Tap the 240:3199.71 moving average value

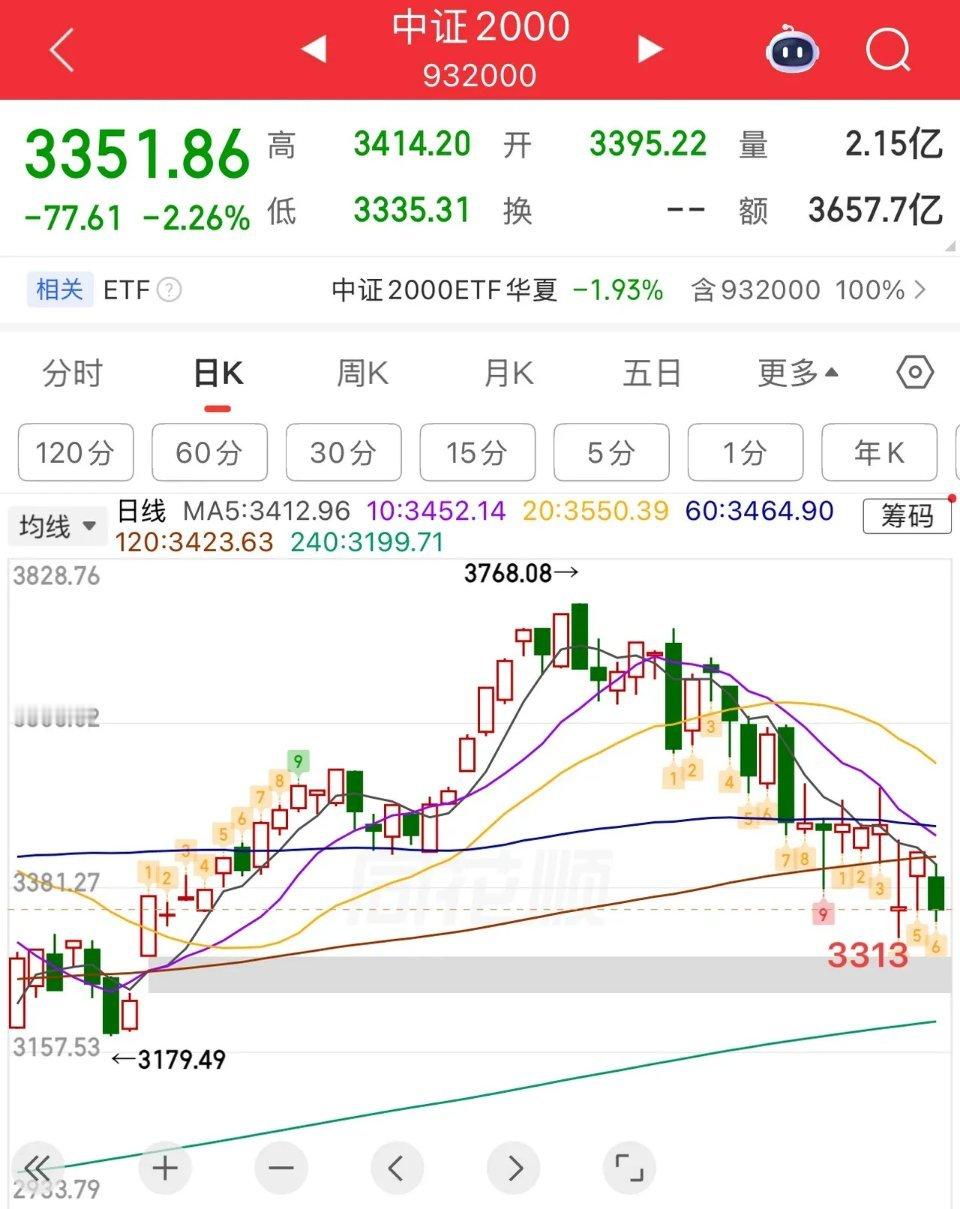pyautogui.click(x=367, y=542)
